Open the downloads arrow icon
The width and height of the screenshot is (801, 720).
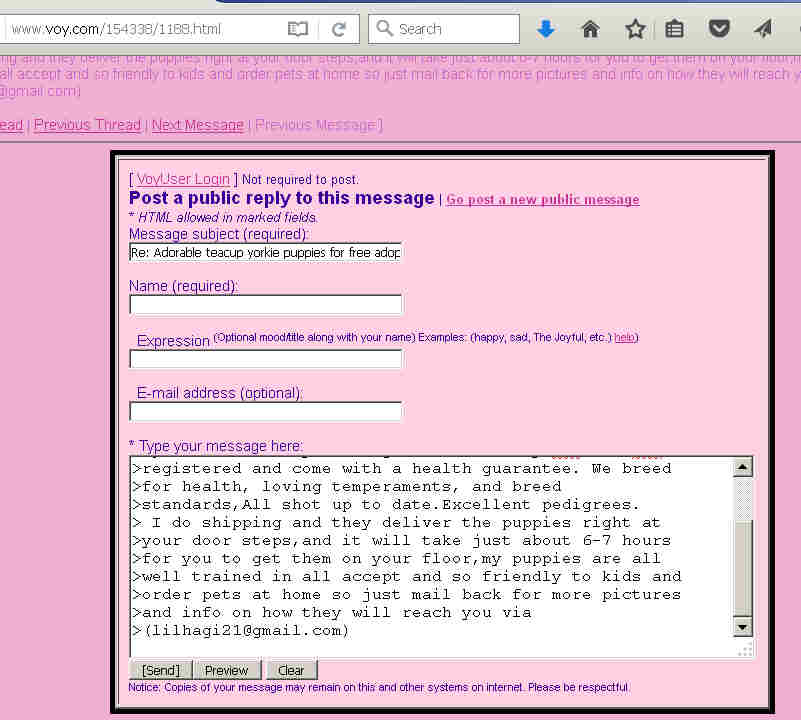pos(545,29)
